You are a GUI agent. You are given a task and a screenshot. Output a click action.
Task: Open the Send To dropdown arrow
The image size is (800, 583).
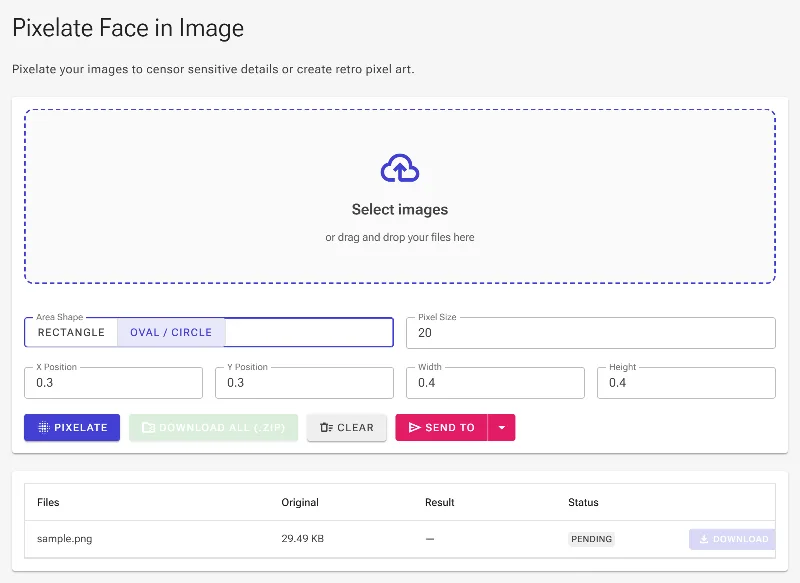pos(502,427)
